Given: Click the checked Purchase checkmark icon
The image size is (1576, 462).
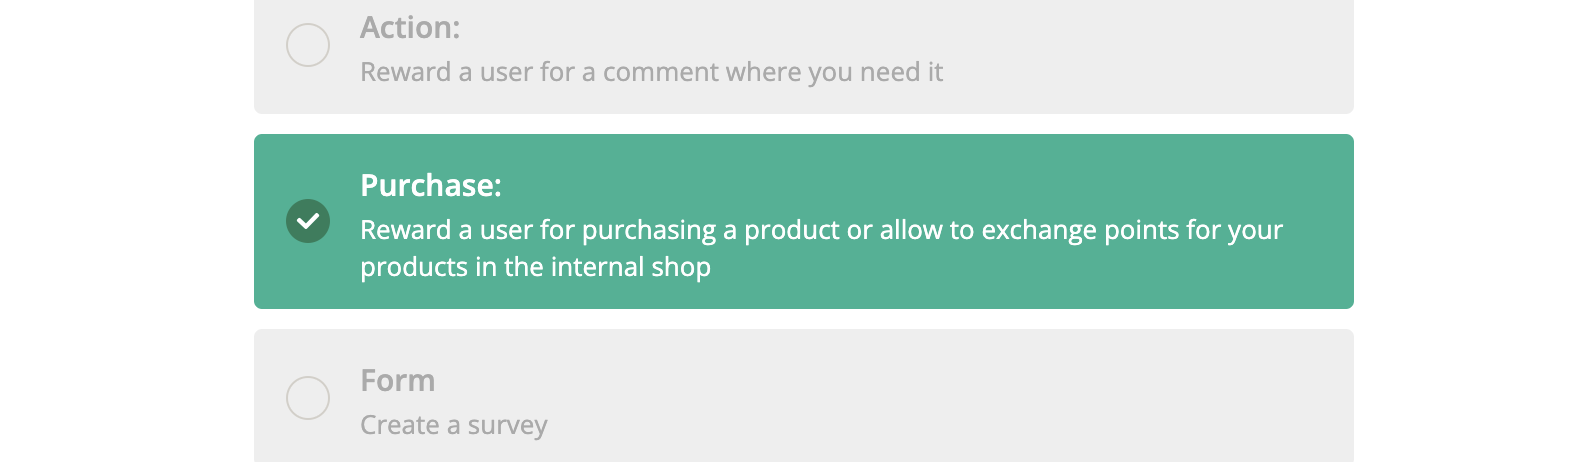Looking at the screenshot, I should pyautogui.click(x=308, y=221).
